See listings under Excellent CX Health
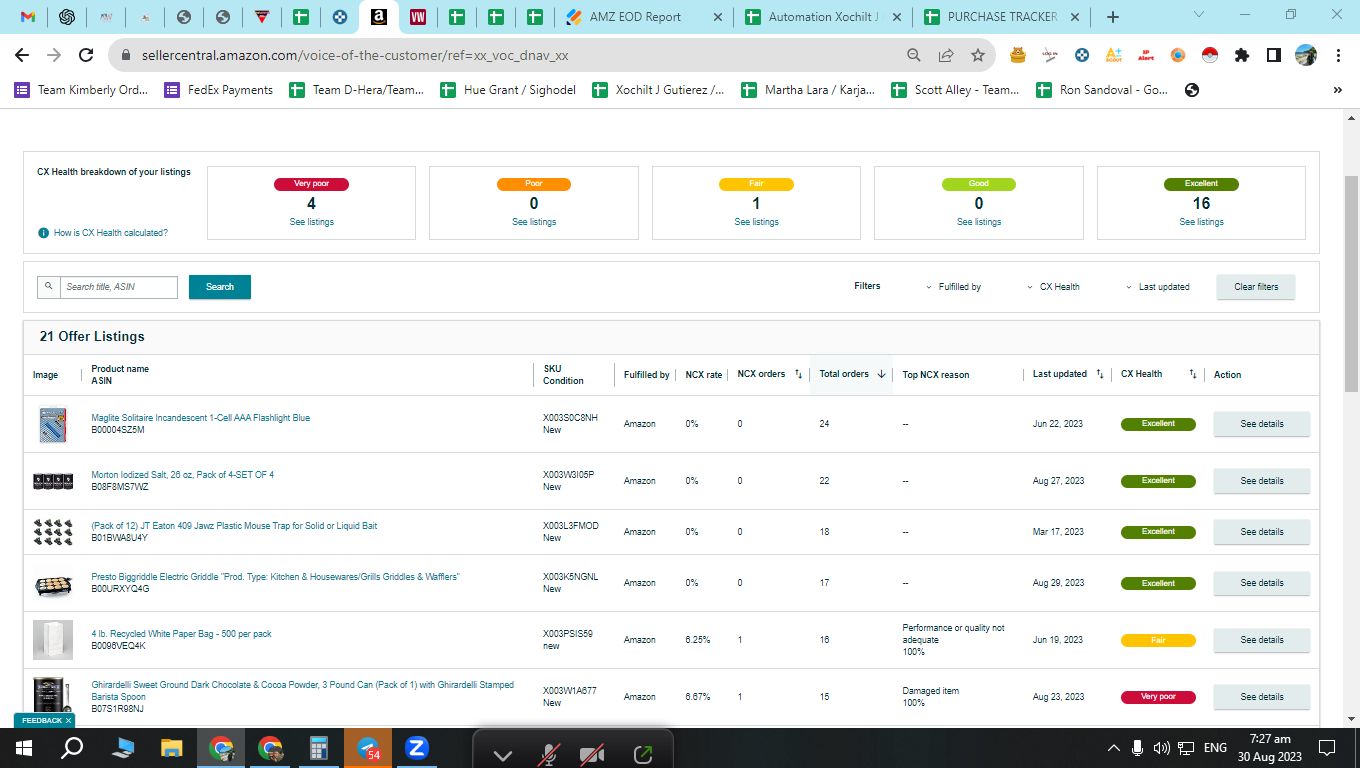 tap(1201, 222)
